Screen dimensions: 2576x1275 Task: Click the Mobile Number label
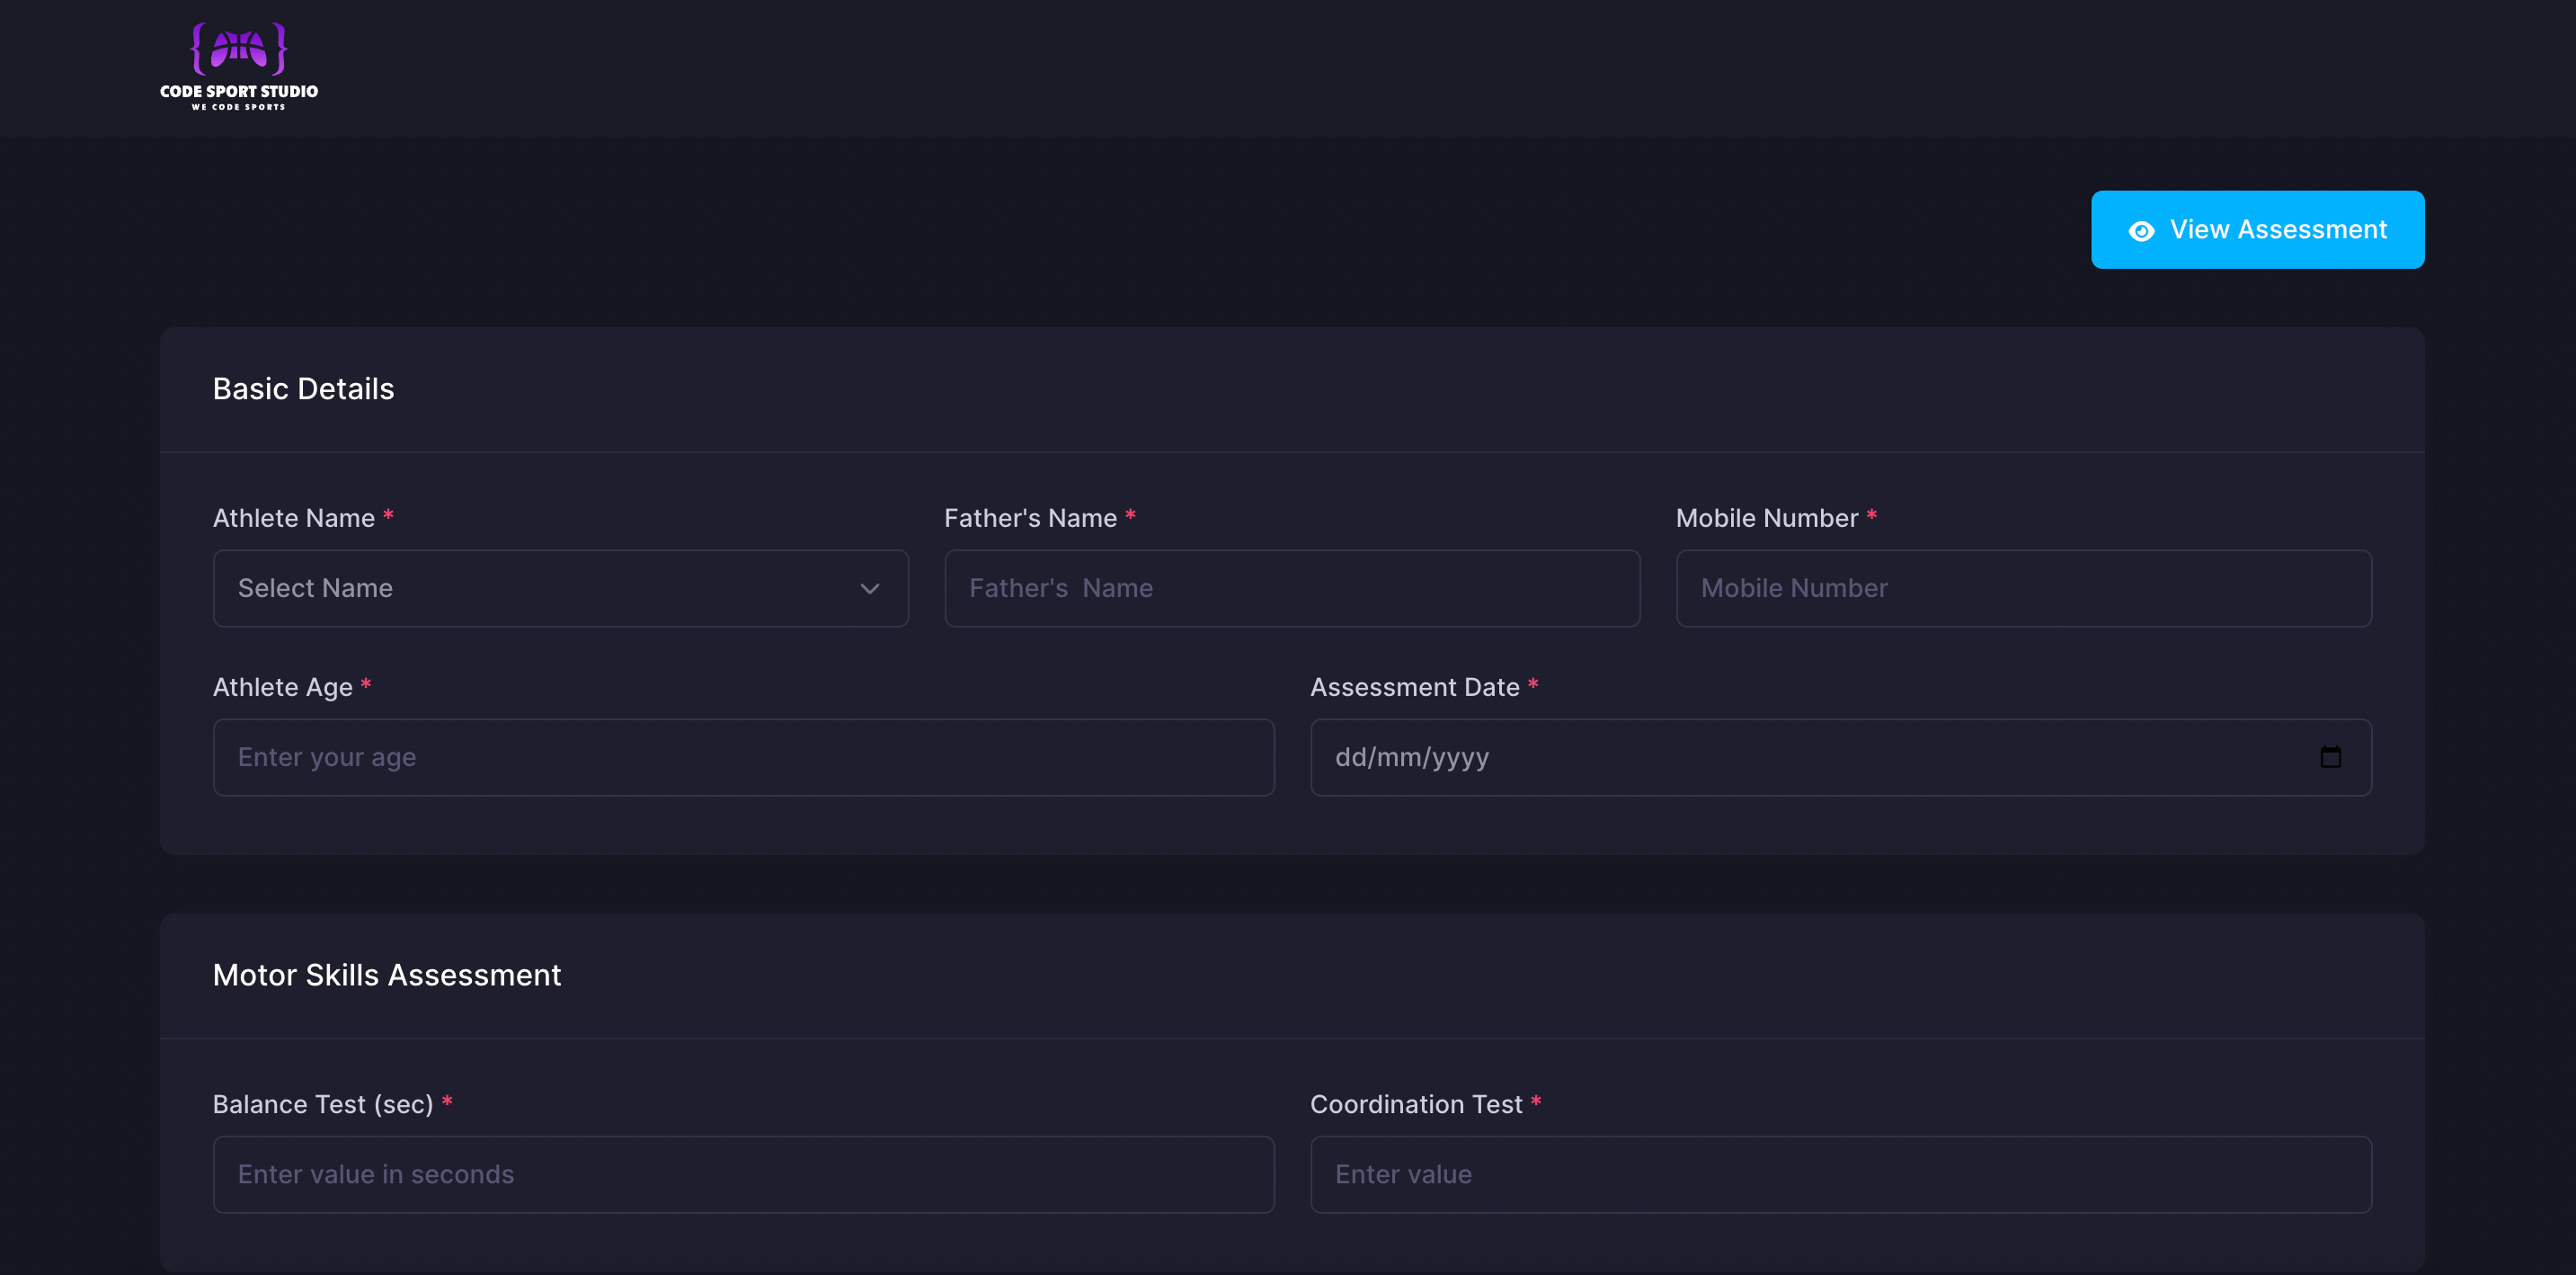[x=1766, y=518]
